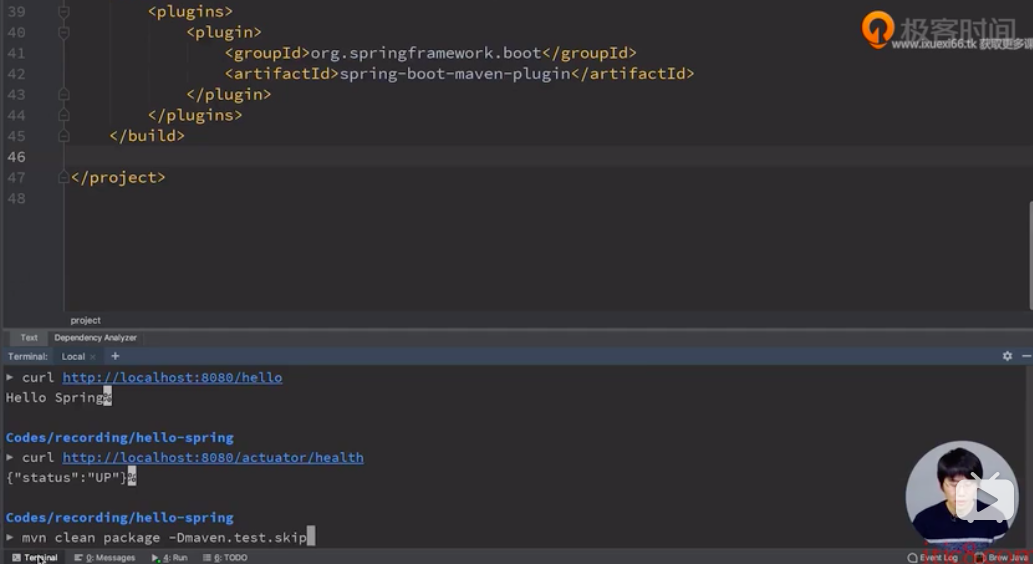Hide the terminal panel with minimize dash

1026,356
